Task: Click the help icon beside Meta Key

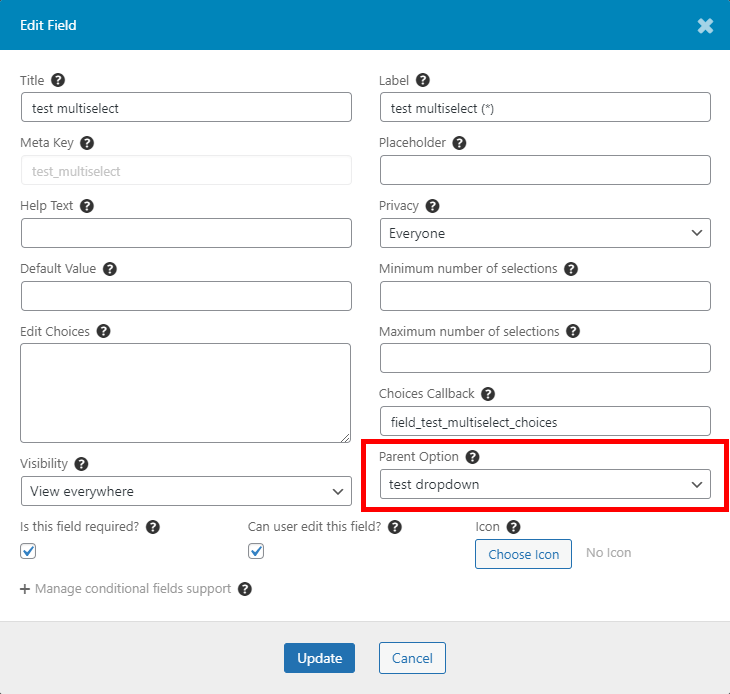Action: coord(87,143)
